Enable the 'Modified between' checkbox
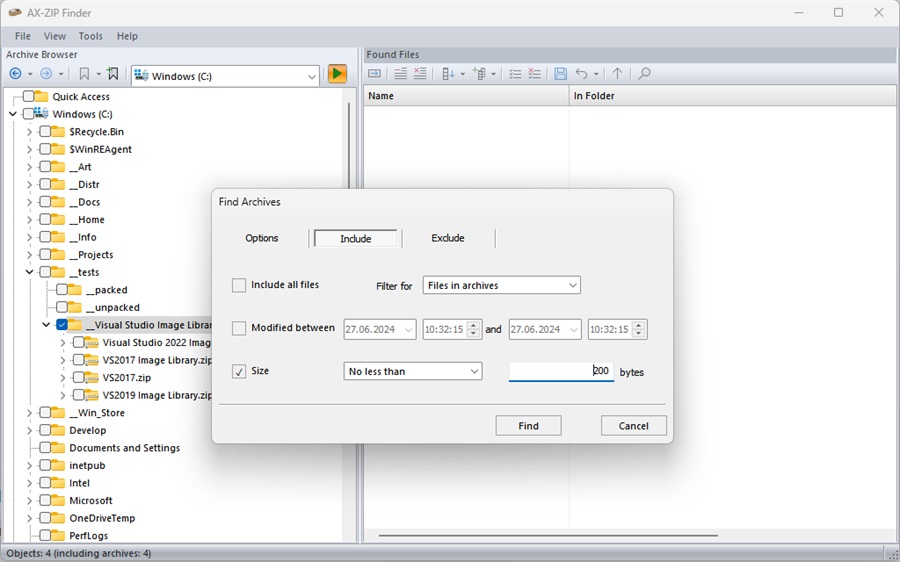The height and width of the screenshot is (562, 900). (x=239, y=328)
